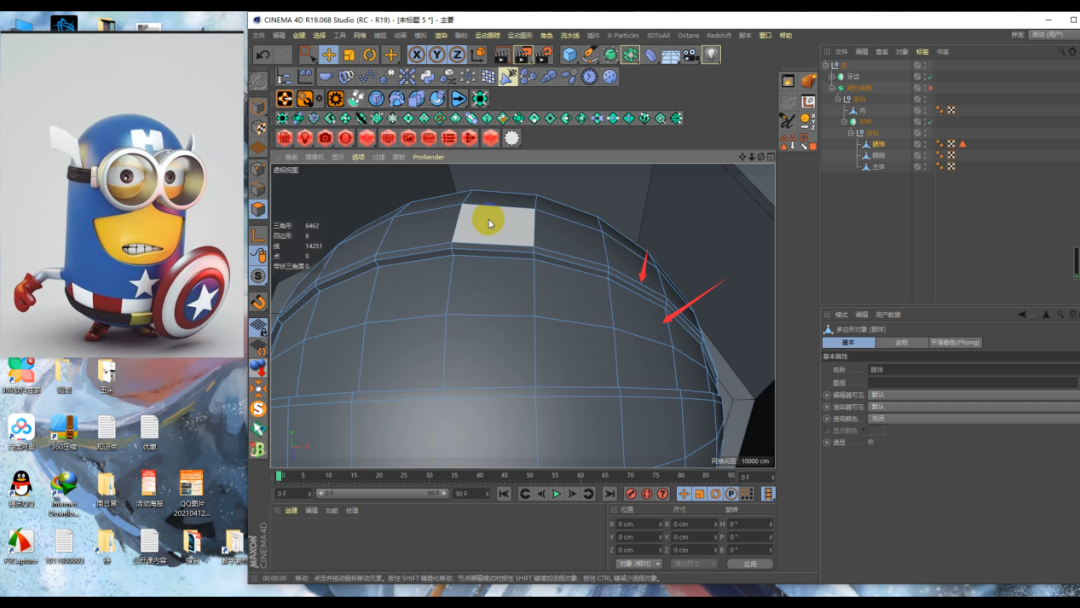Toggle green checkmark on 牙齿 row
Image resolution: width=1080 pixels, height=608 pixels.
(931, 76)
